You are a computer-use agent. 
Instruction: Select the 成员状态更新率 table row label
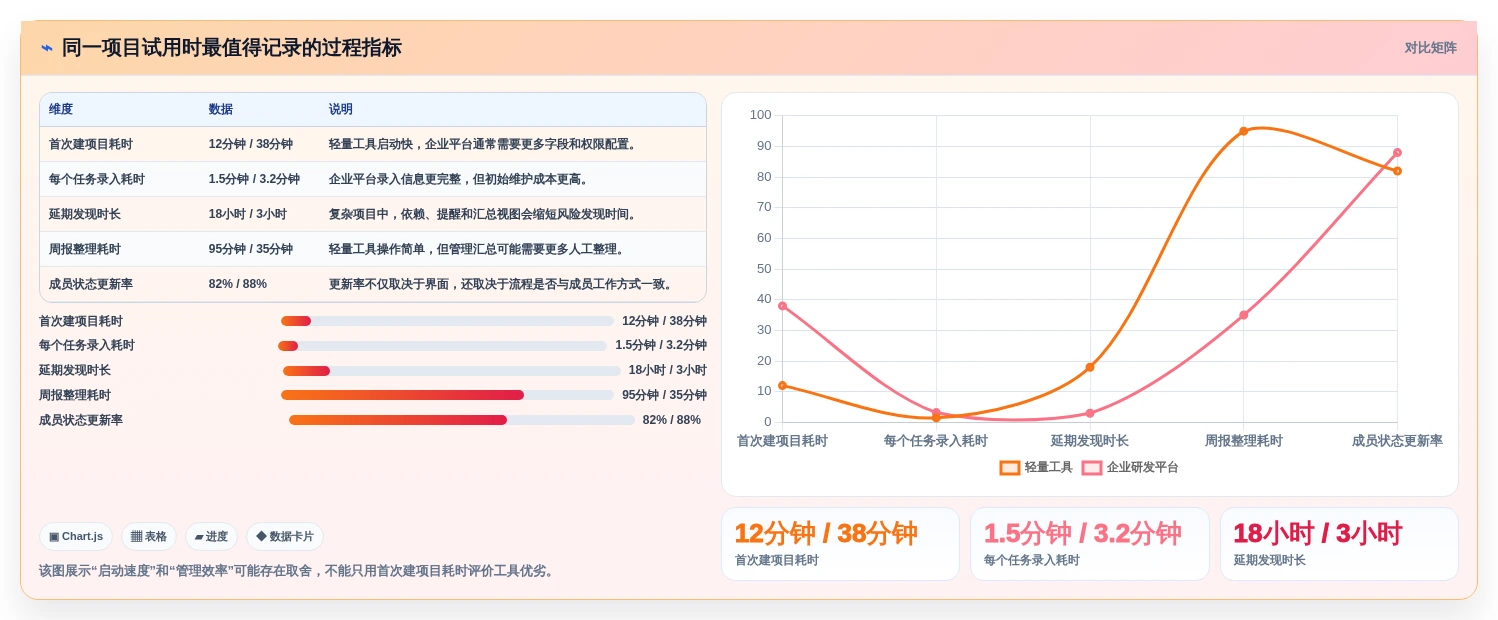91,284
